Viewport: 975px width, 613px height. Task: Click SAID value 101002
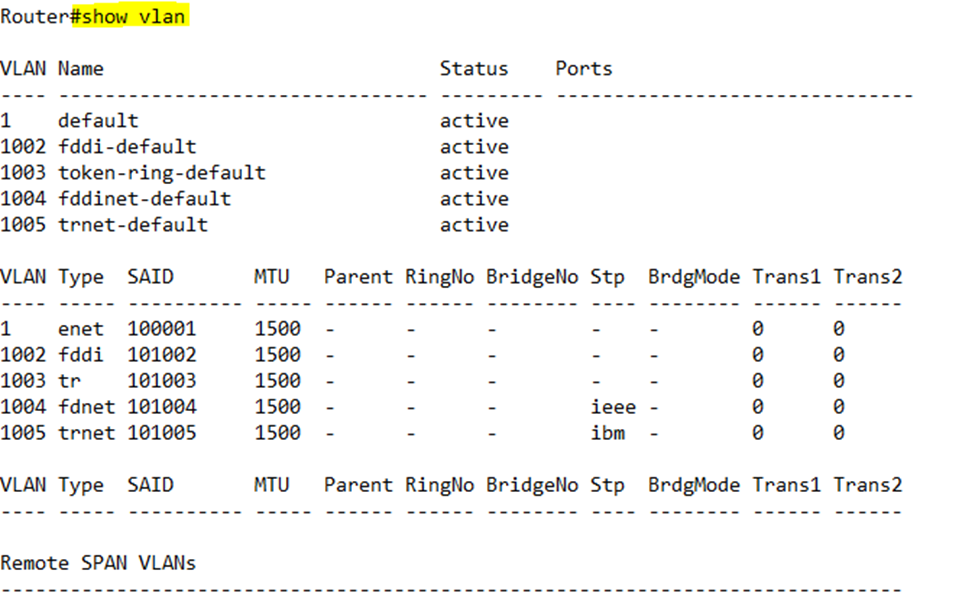162,355
